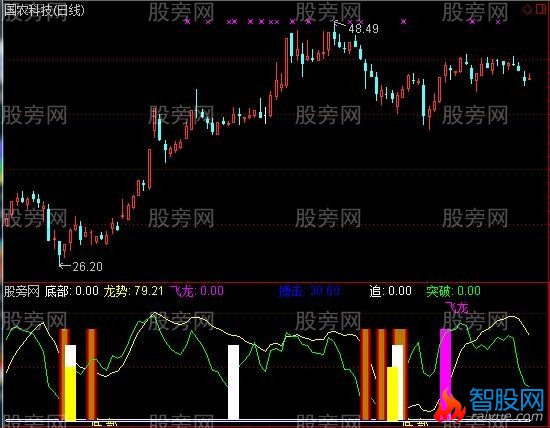The height and width of the screenshot is (428, 550).
Task: Select the 48.49 high price label
Action: click(x=363, y=29)
